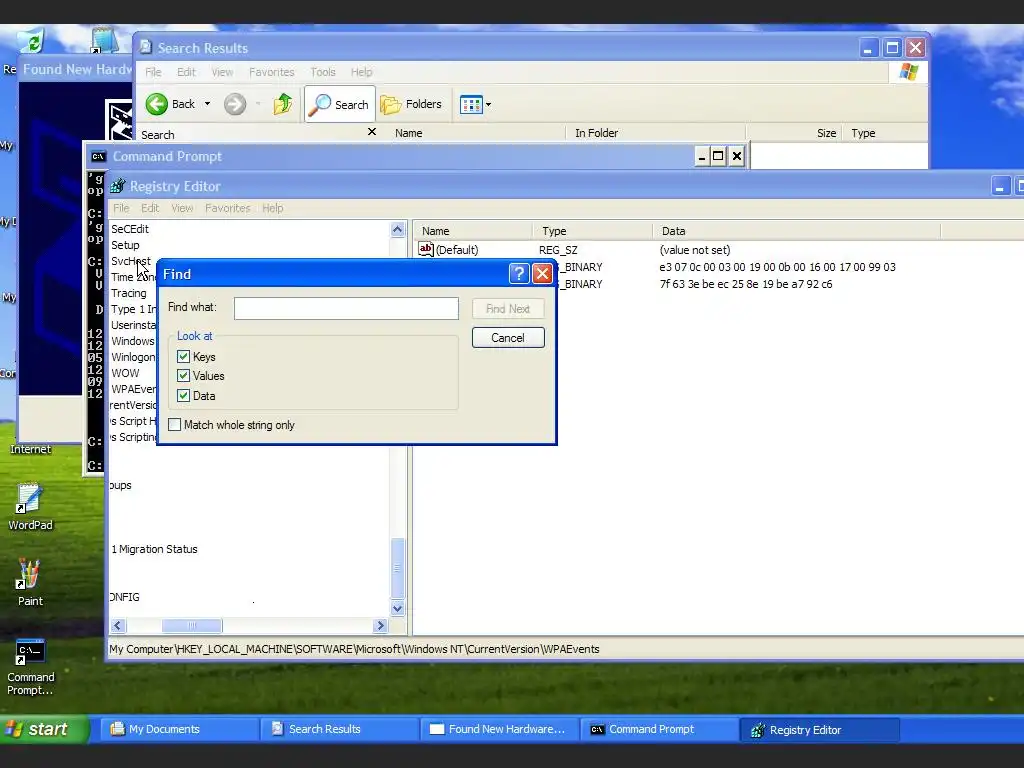The image size is (1024, 768).
Task: Click Registry Editor taskbar item
Action: click(820, 729)
